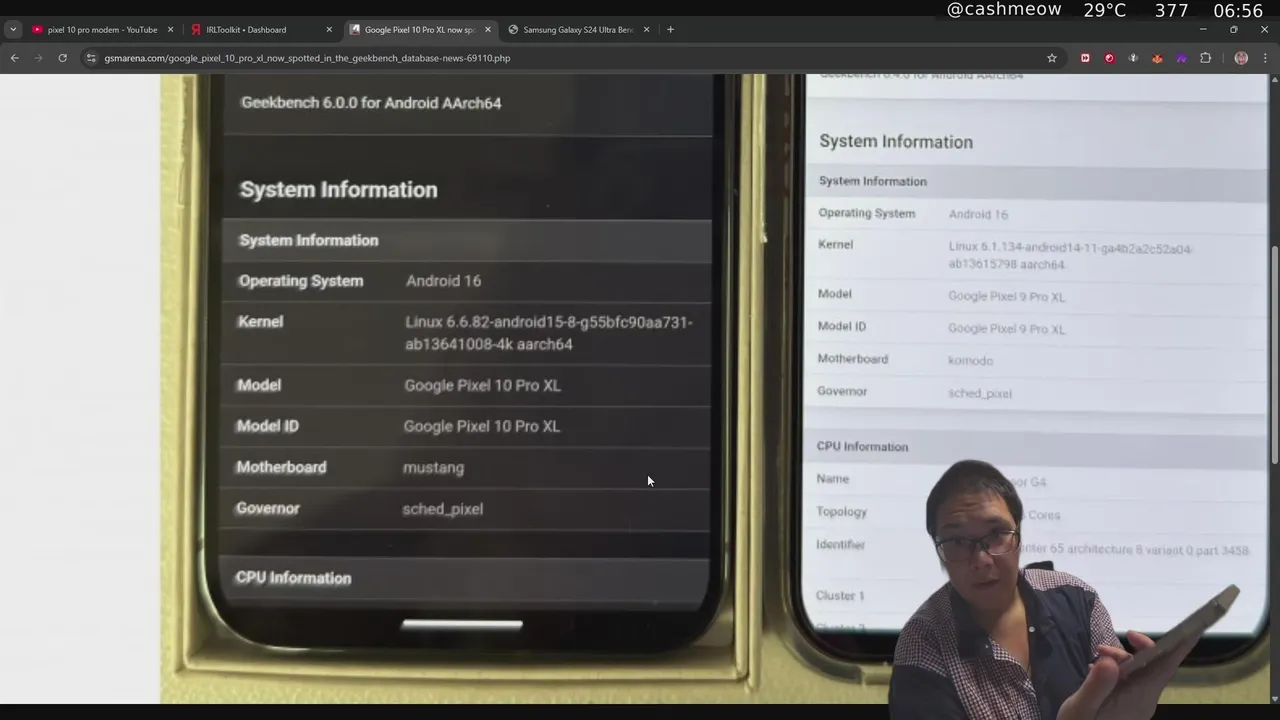Click 'Google Pixel 9 Pro XL' Model value

coord(1006,296)
